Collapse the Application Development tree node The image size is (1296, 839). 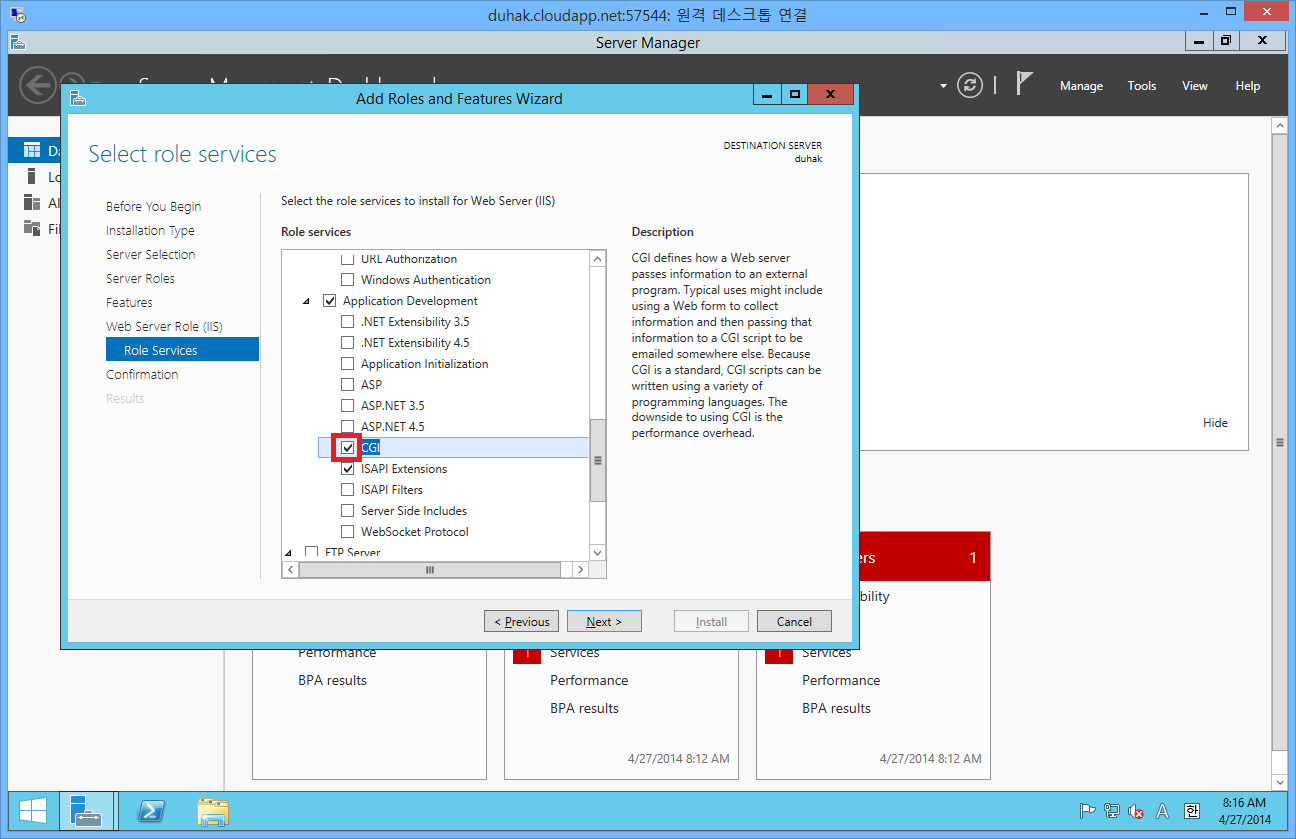pos(307,301)
